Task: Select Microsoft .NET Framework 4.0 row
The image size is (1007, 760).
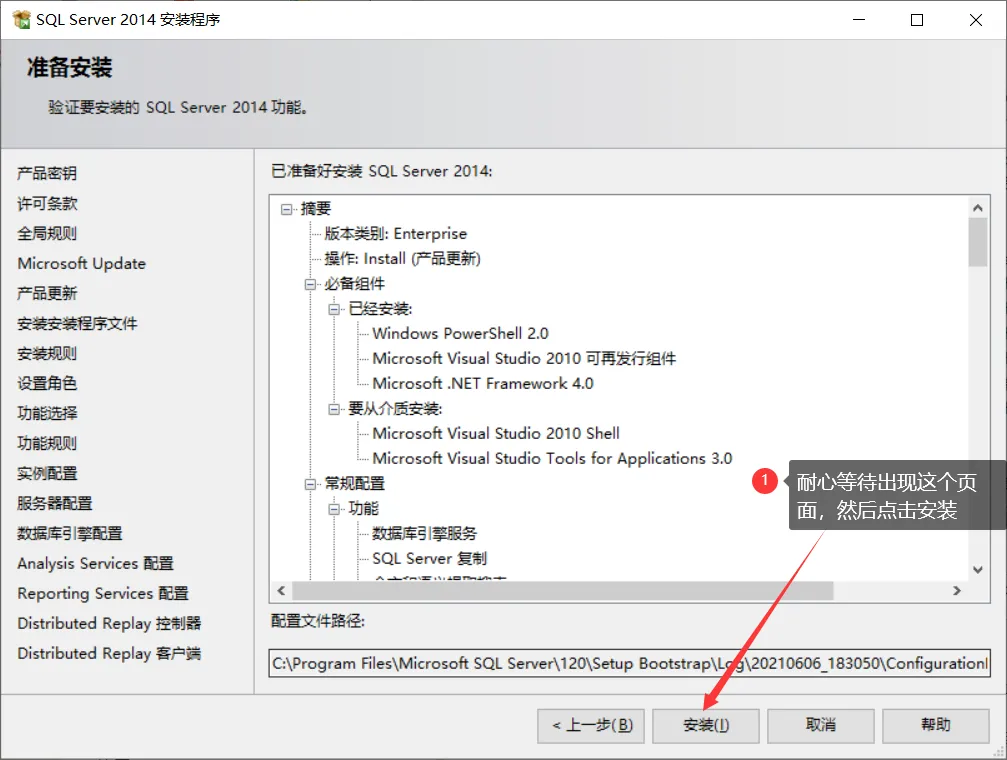Action: click(x=483, y=384)
